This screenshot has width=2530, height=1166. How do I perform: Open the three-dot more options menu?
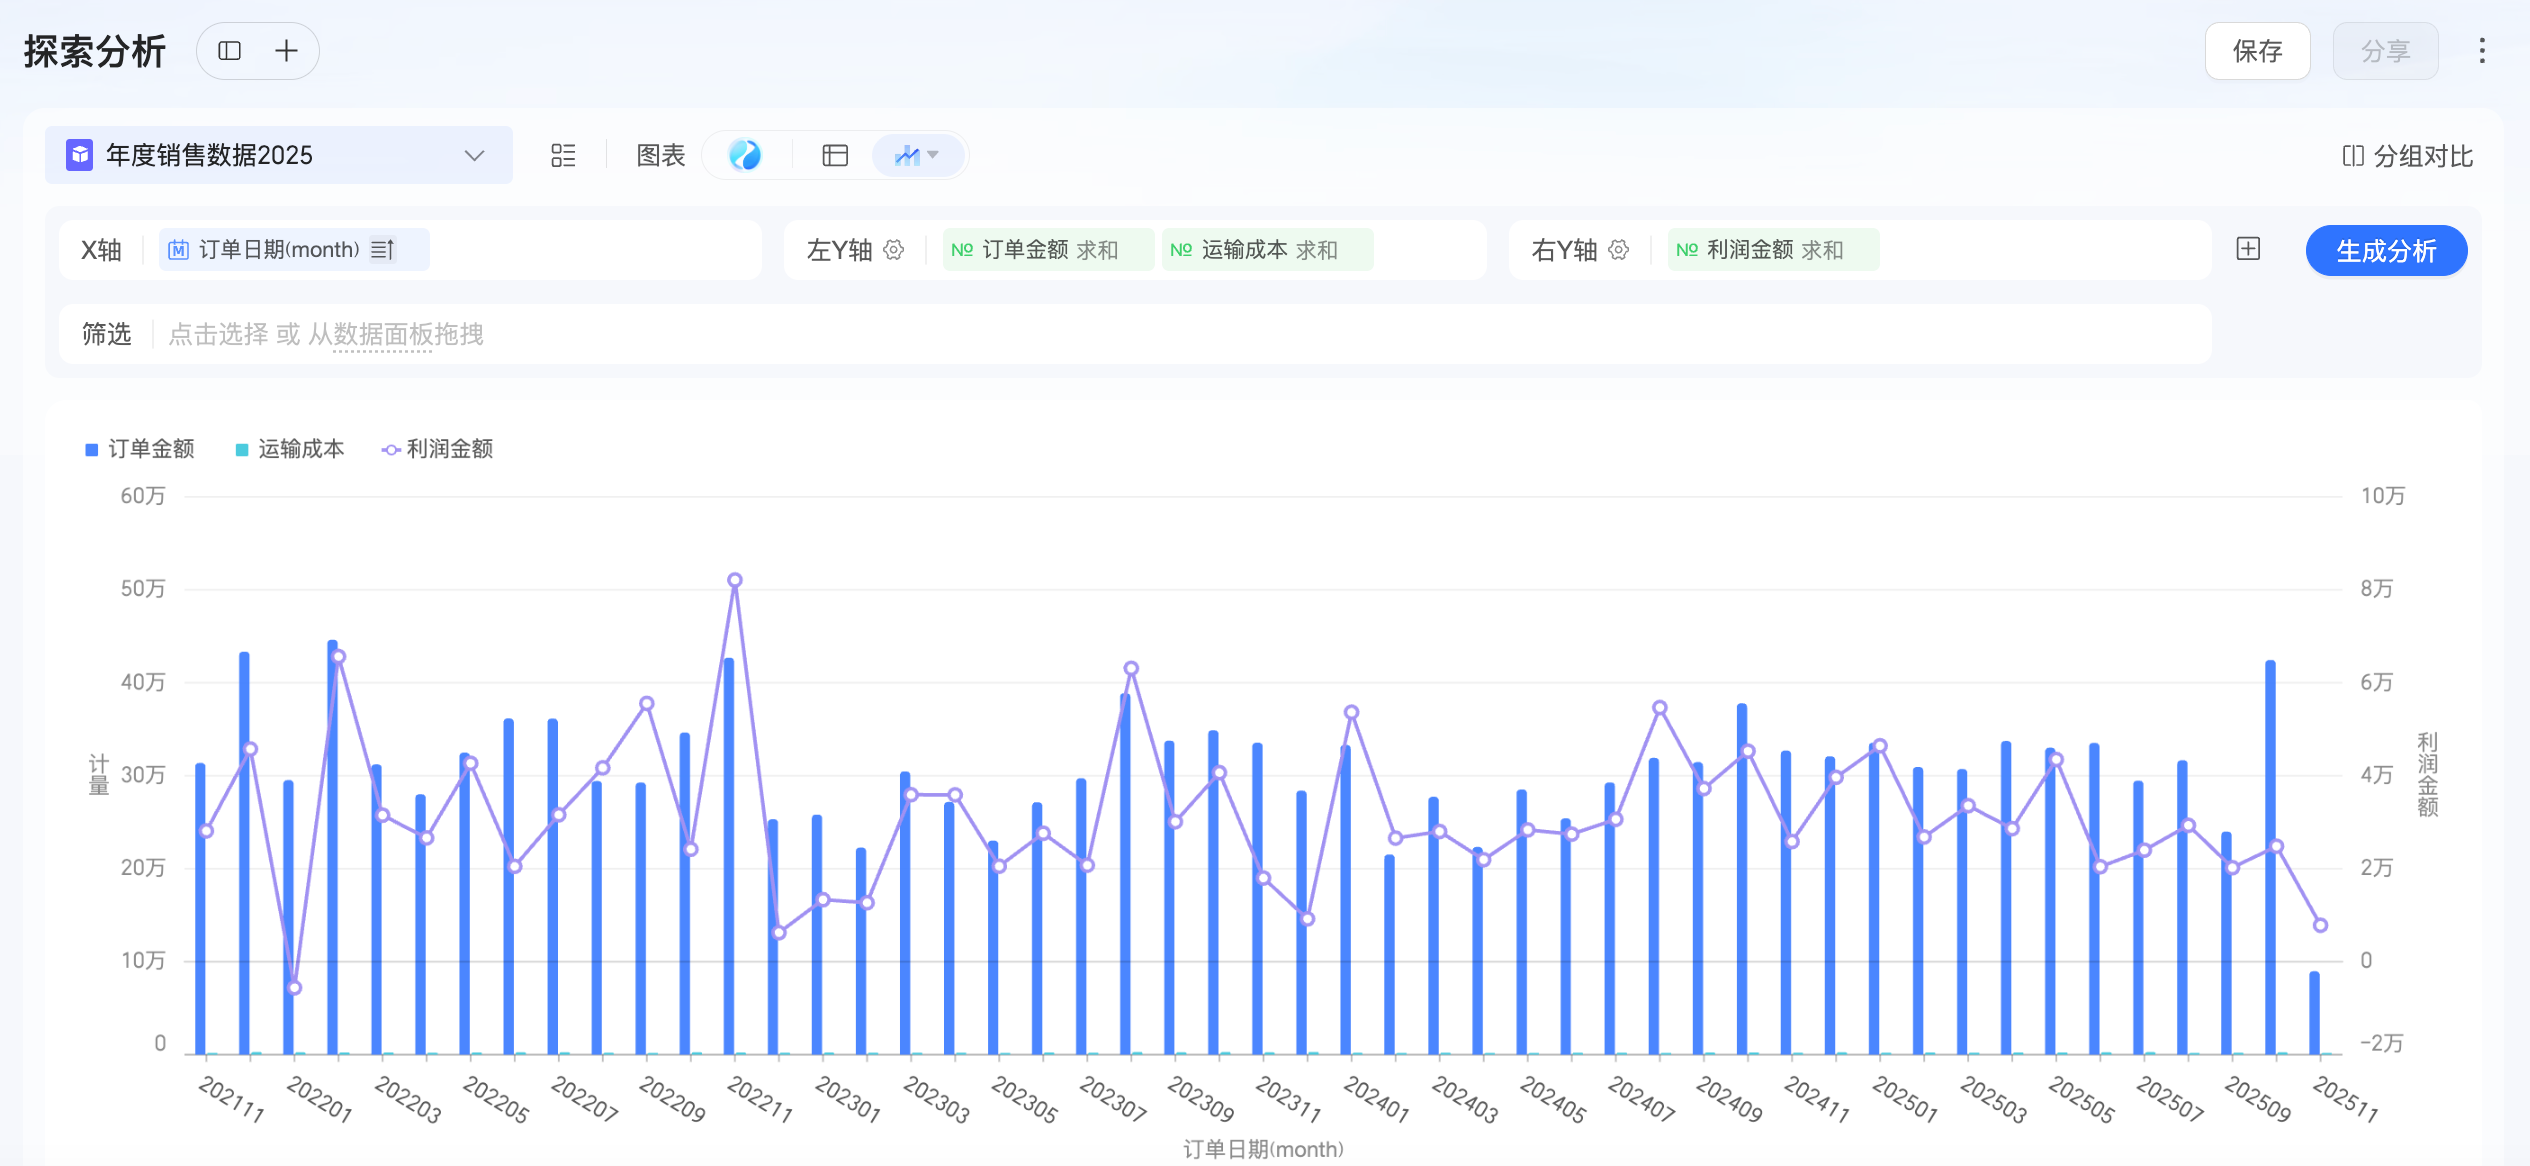[2481, 51]
